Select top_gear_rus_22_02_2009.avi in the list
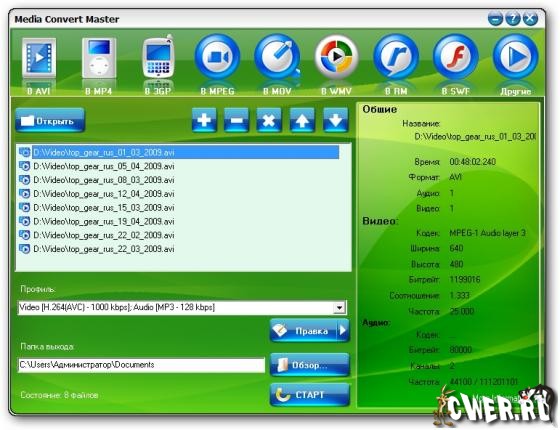Image resolution: width=560 pixels, height=430 pixels. 104,235
